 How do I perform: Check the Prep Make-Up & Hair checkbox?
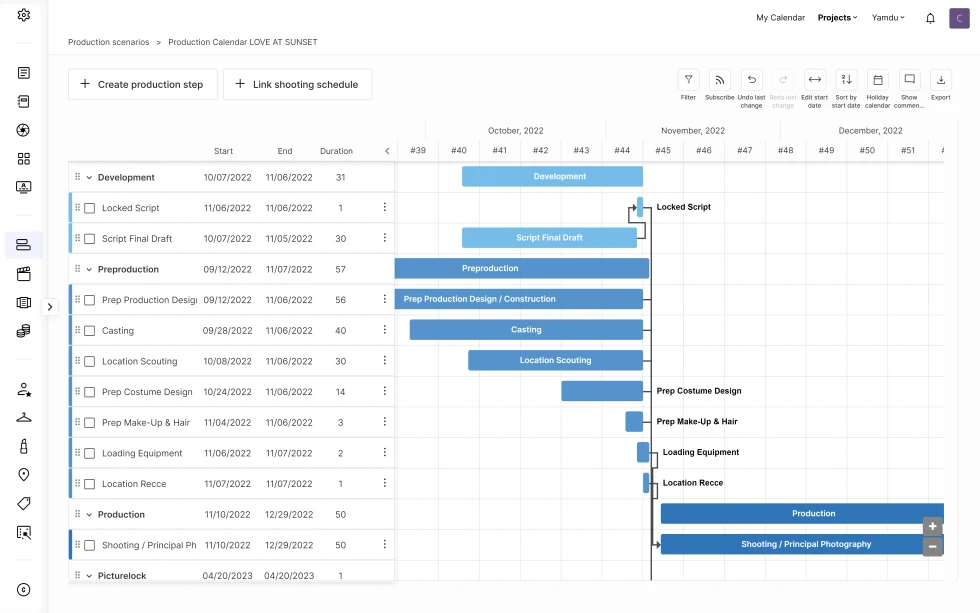click(x=90, y=422)
